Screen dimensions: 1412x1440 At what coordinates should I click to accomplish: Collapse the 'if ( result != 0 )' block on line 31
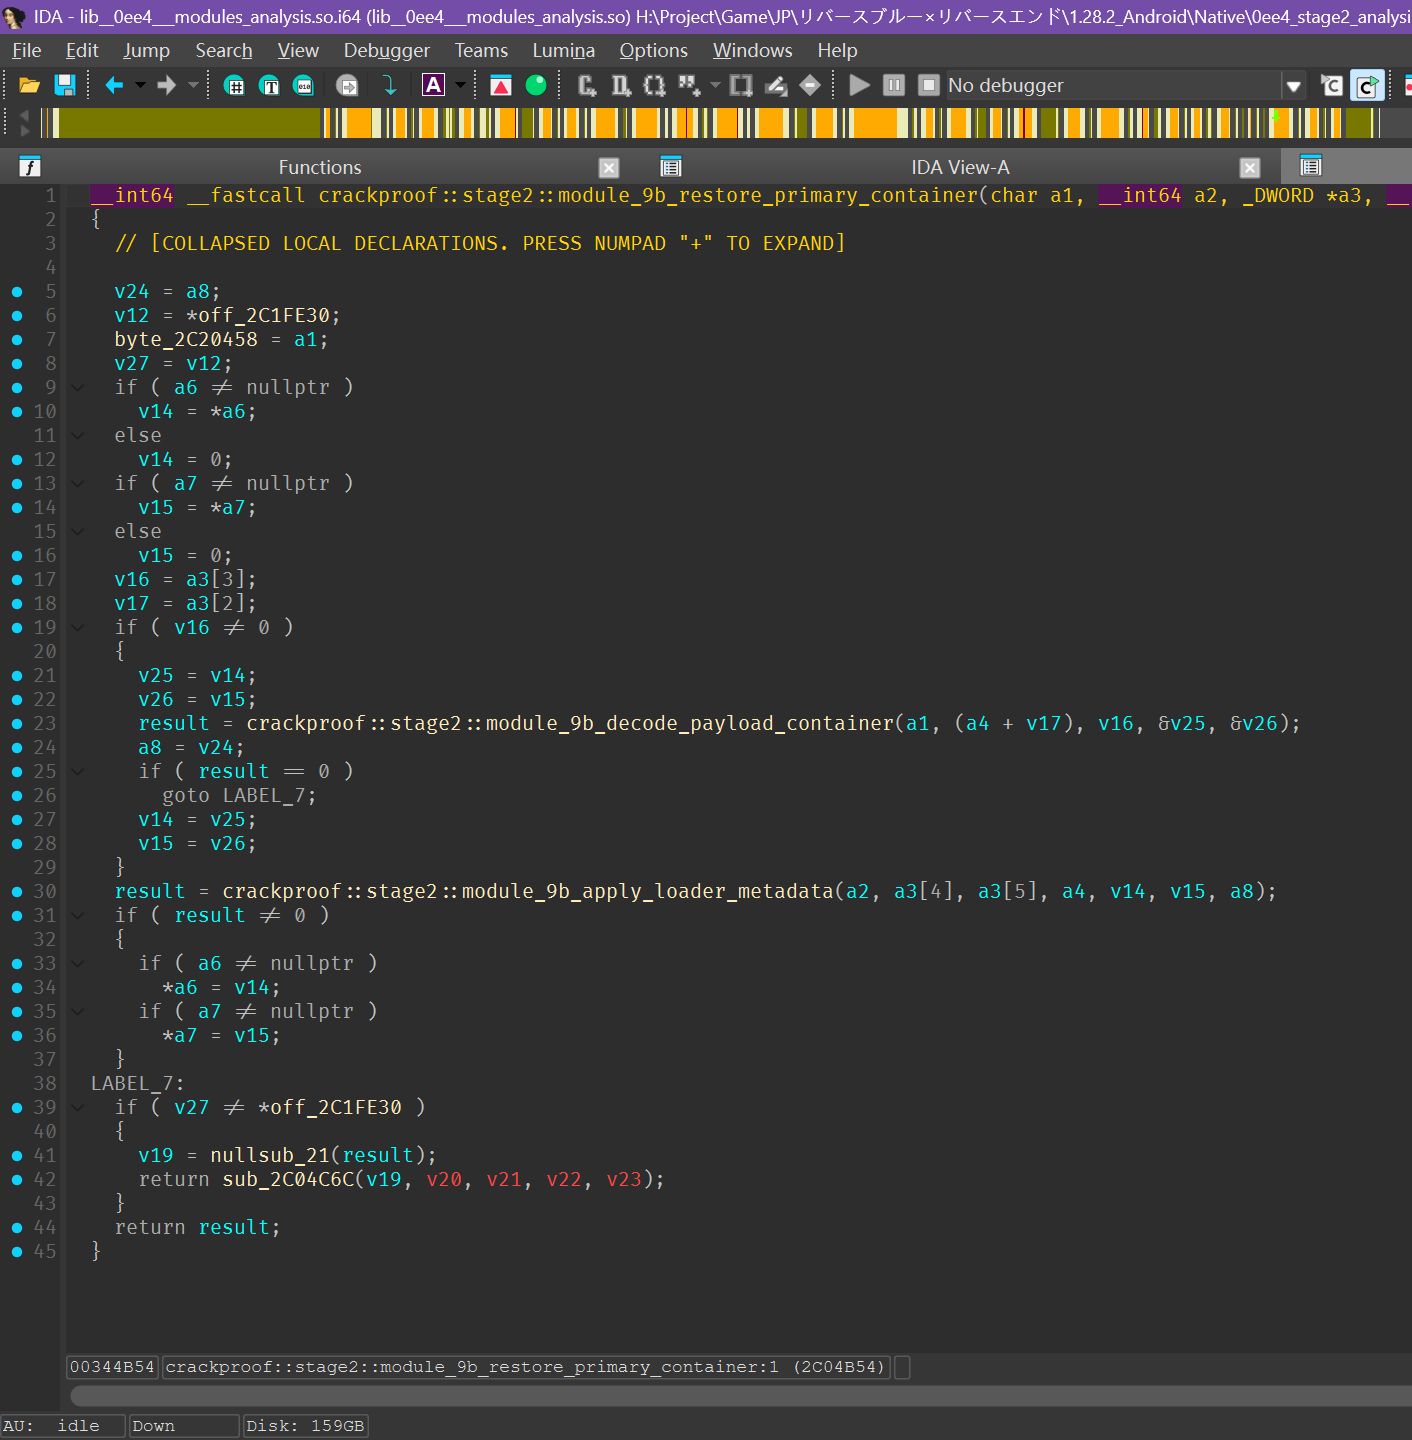77,916
